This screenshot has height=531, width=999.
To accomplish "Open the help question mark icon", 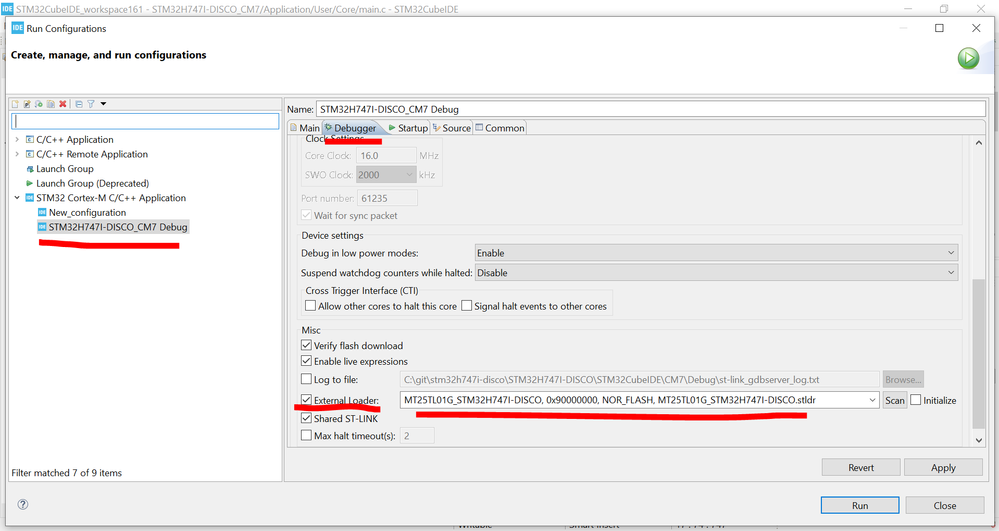I will point(23,504).
